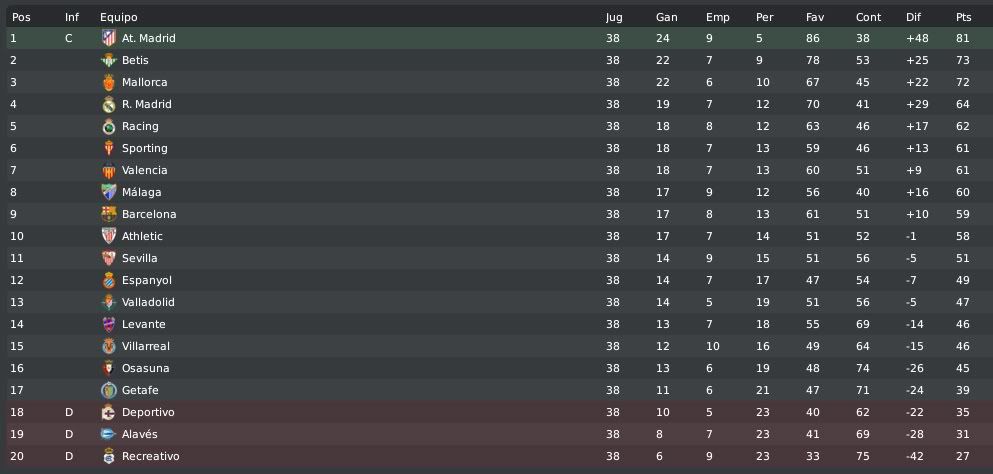Sort table by Pts column header
This screenshot has height=474, width=993.
pyautogui.click(x=963, y=17)
